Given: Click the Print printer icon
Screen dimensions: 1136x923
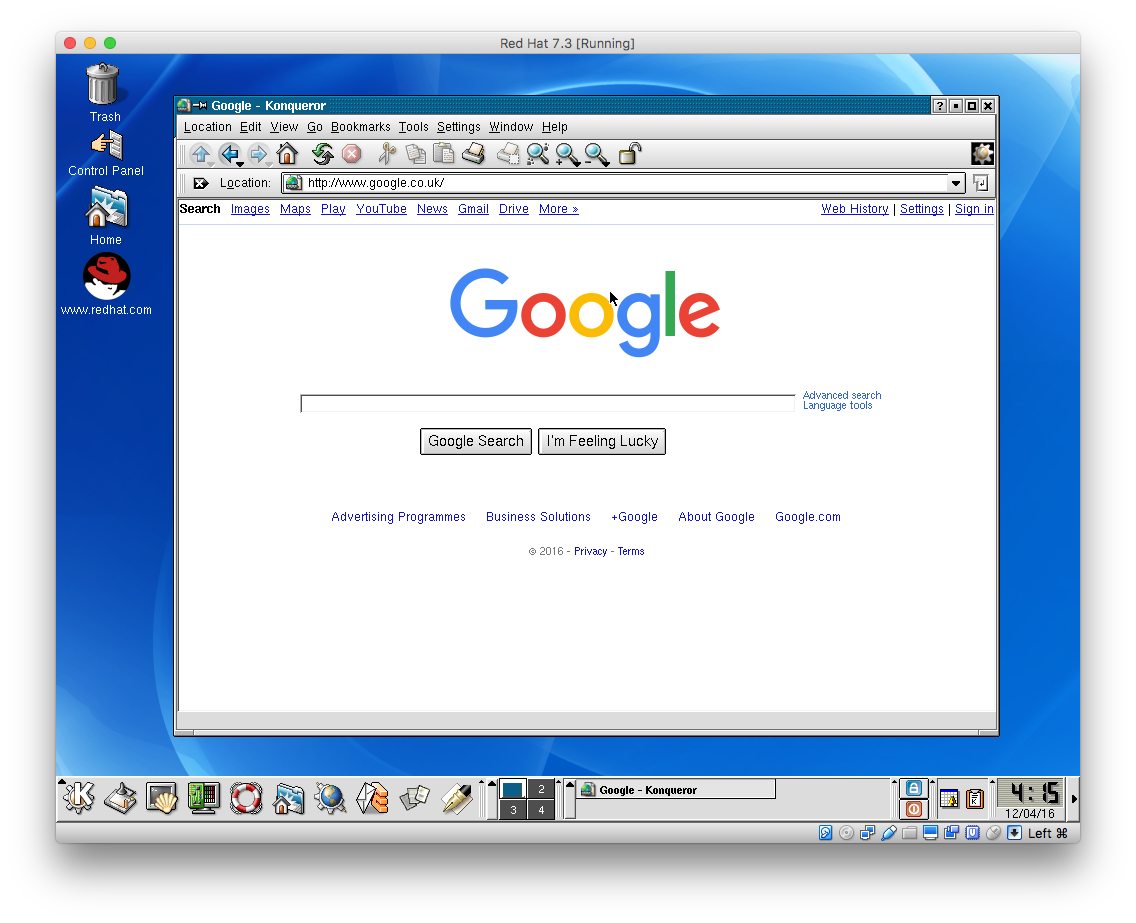Looking at the screenshot, I should 473,154.
